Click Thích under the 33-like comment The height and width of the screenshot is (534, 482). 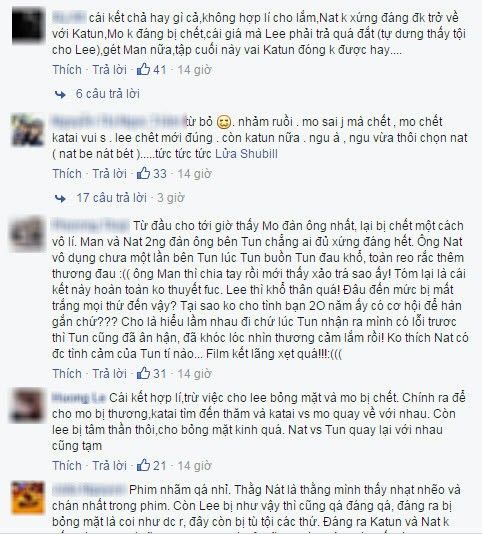pos(67,173)
